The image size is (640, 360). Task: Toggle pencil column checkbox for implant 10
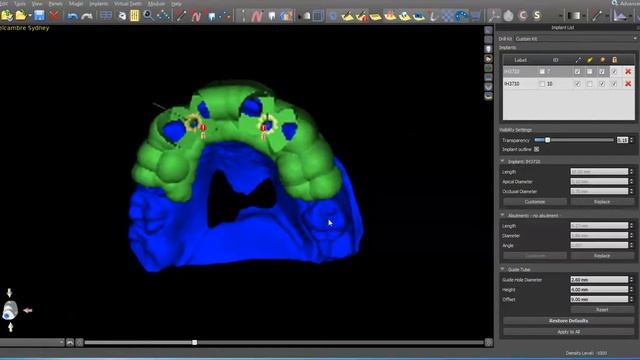[578, 84]
